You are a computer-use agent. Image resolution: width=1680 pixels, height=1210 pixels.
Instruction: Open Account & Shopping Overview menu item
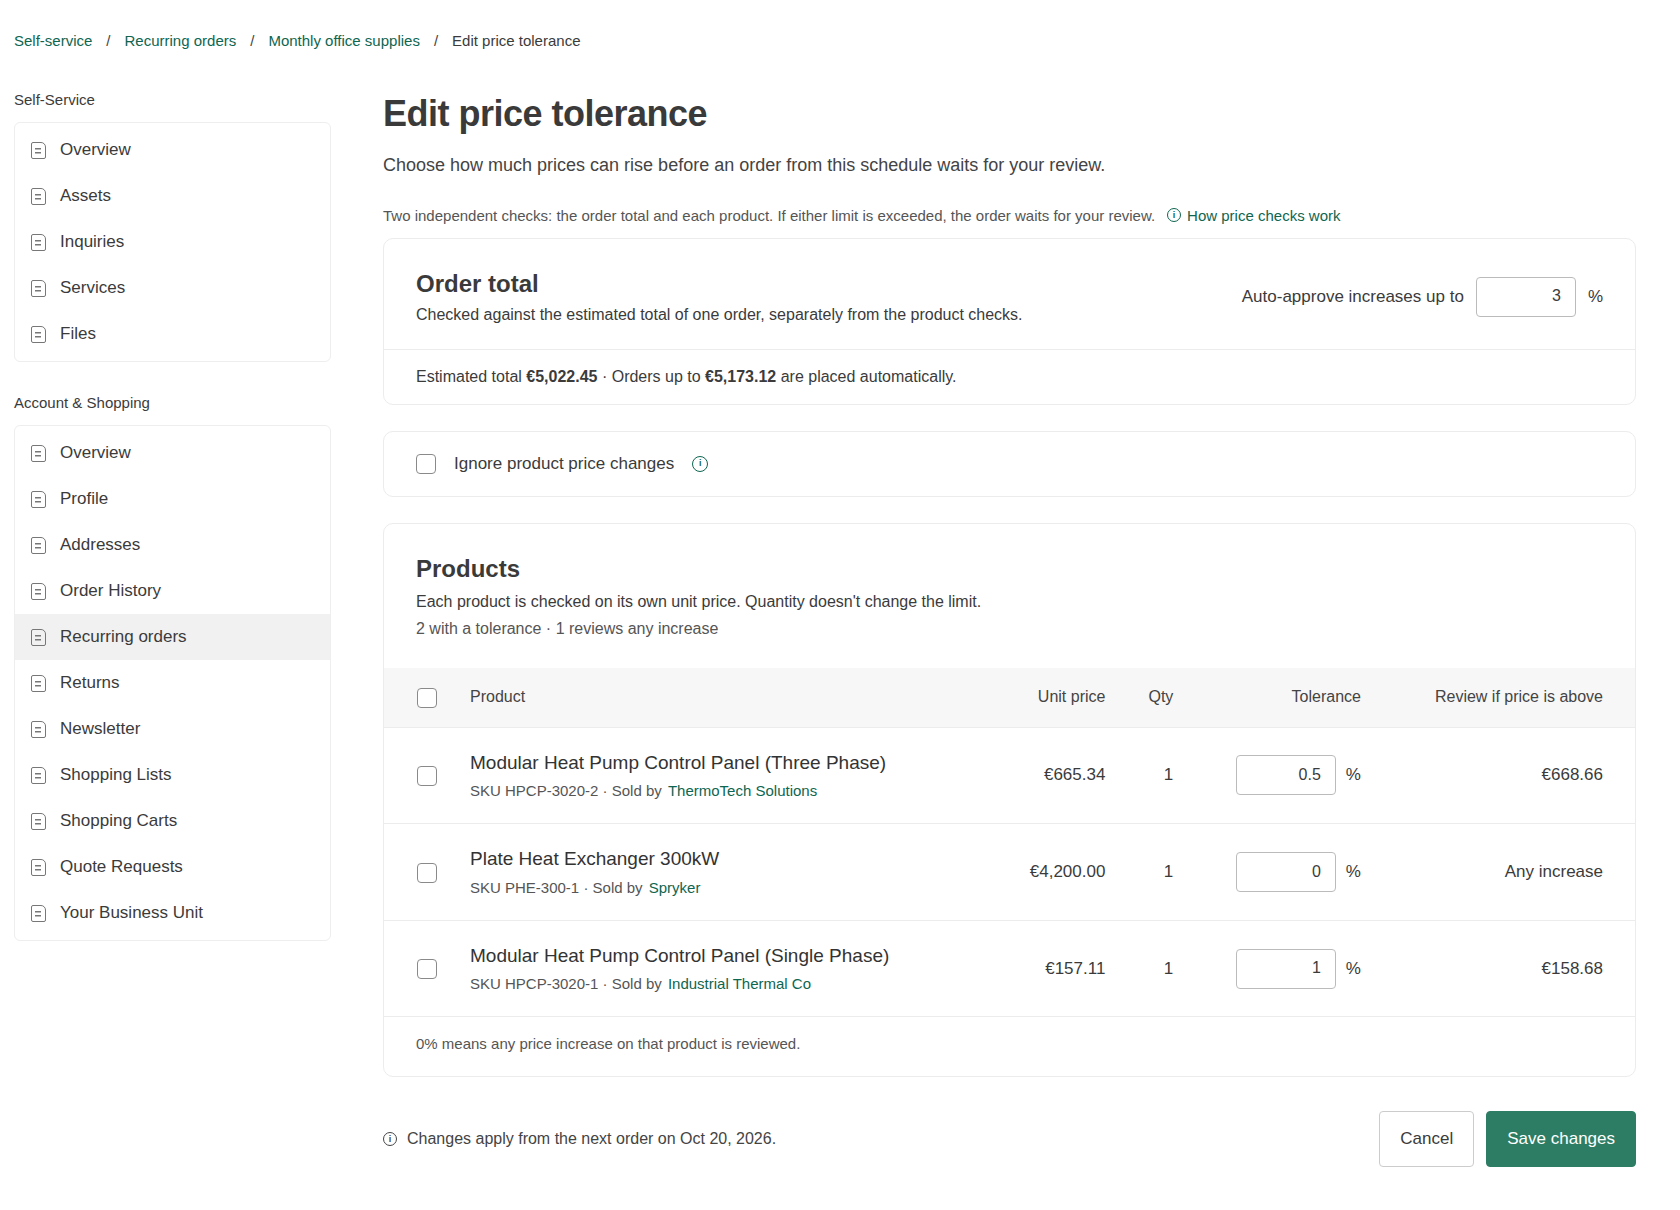[172, 453]
